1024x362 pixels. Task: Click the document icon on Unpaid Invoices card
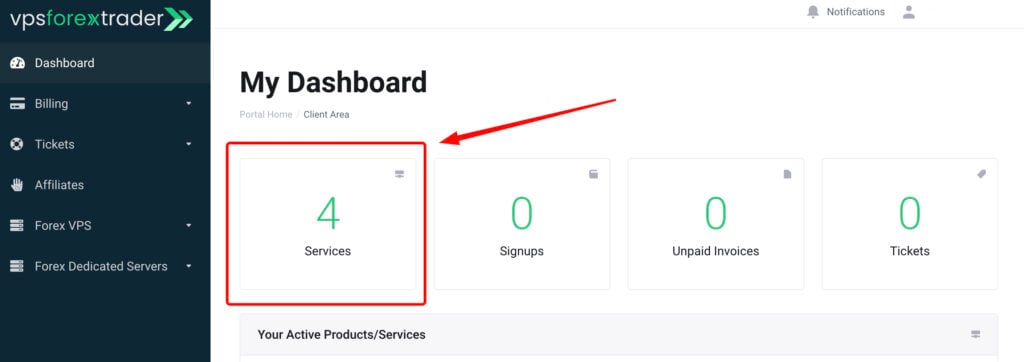(x=787, y=174)
